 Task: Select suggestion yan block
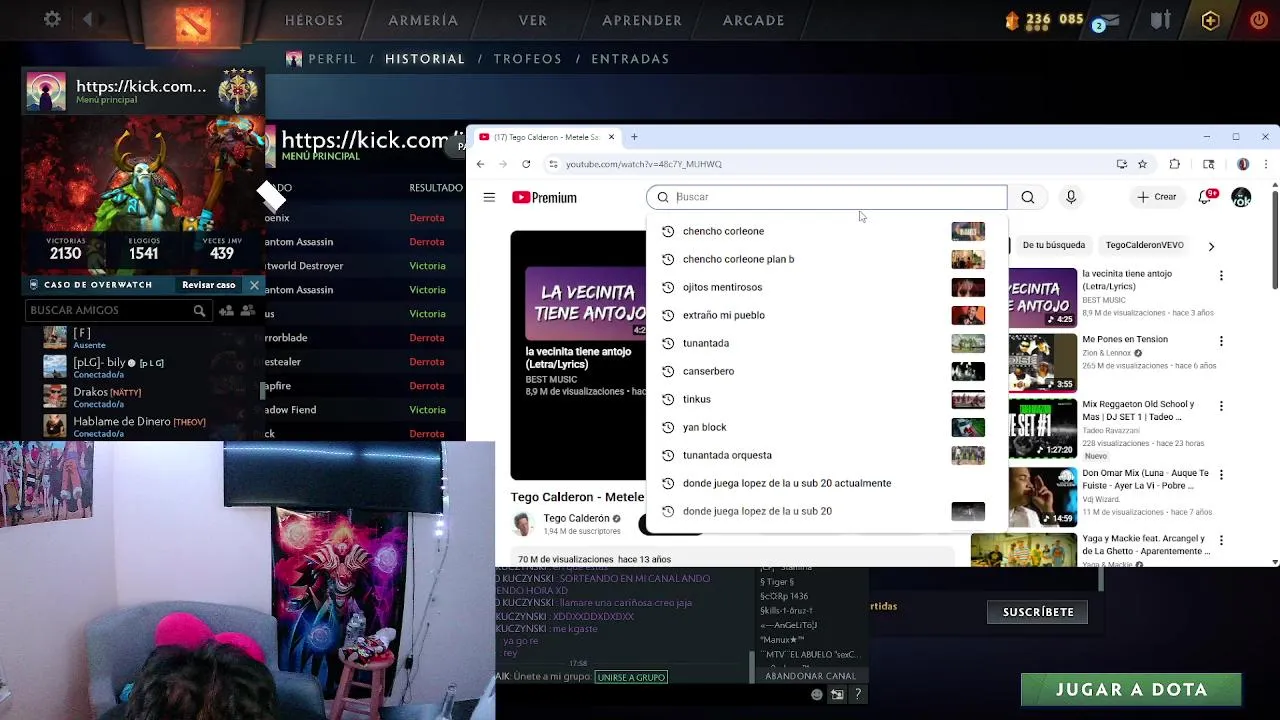(x=827, y=427)
